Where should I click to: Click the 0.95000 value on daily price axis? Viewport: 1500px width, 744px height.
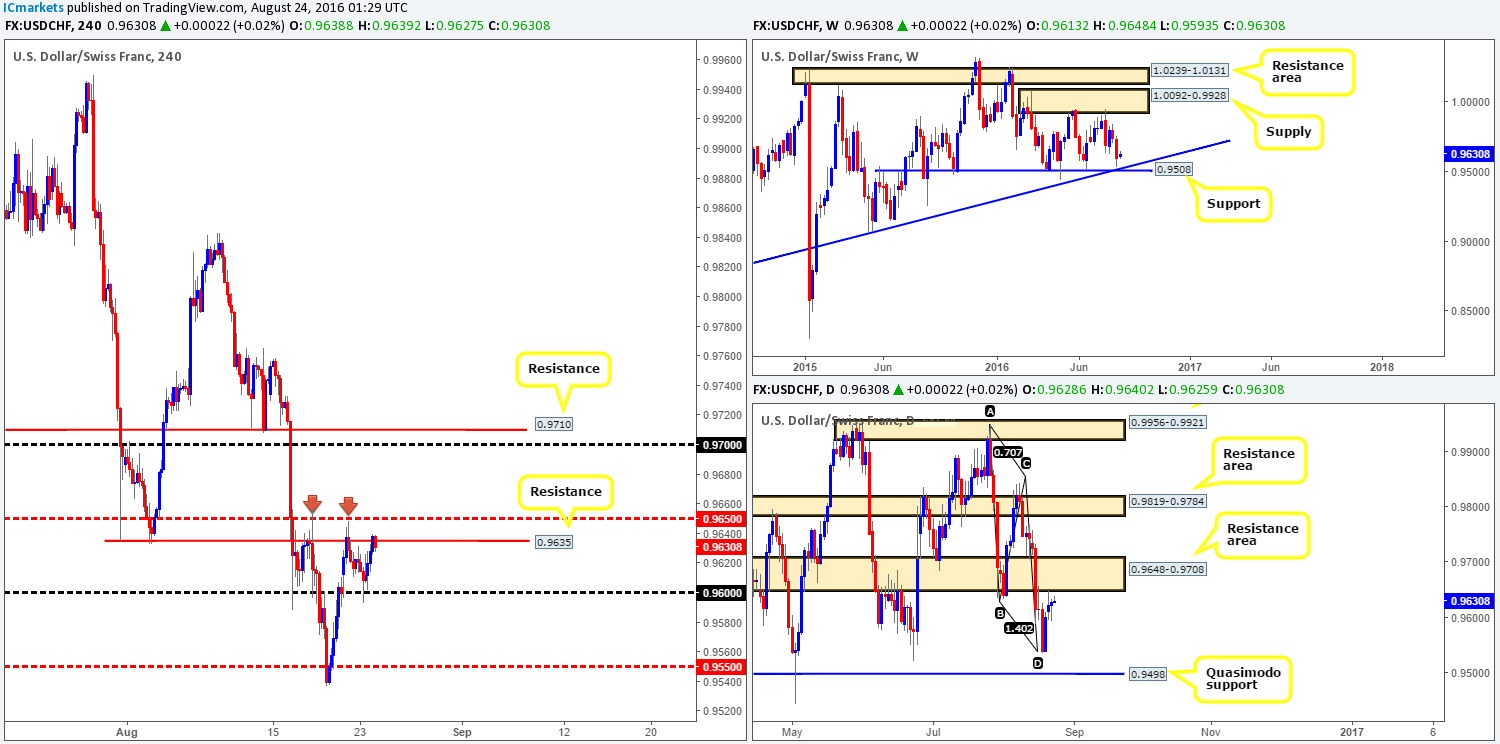click(1471, 672)
